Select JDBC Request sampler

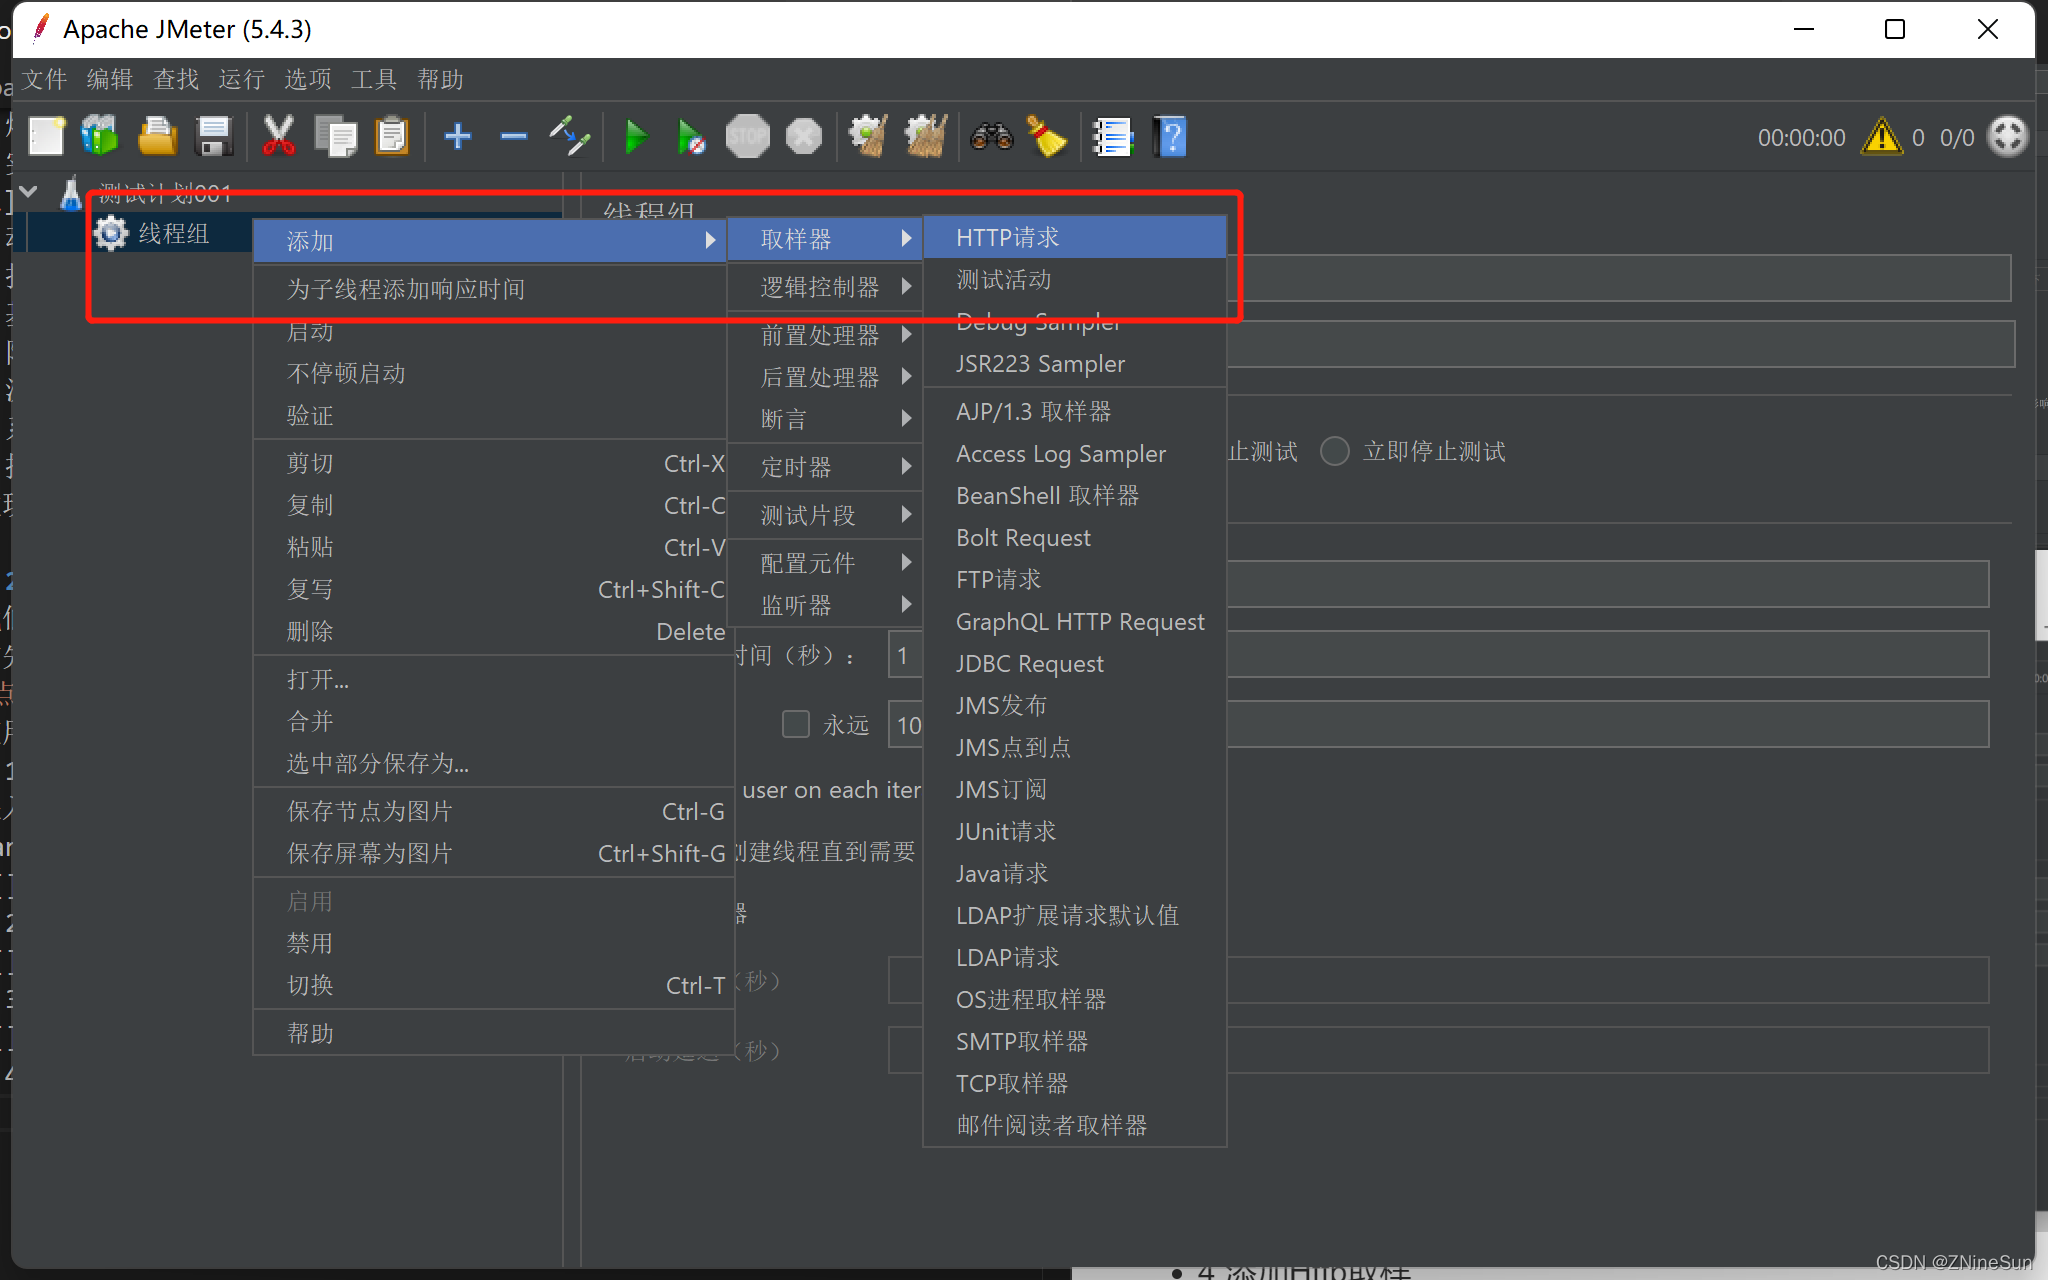point(1029,662)
